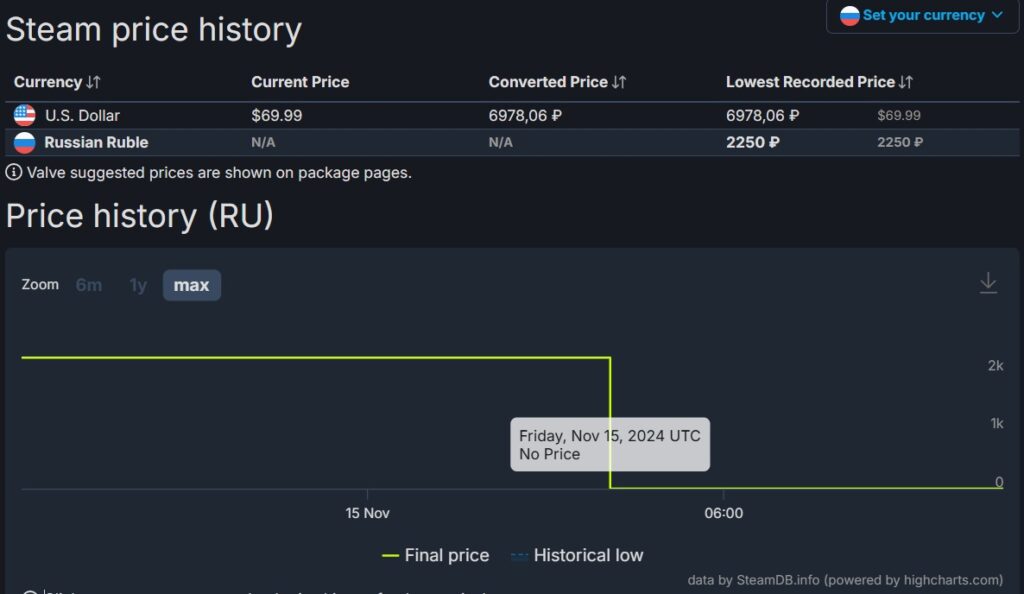
Task: Click the data by SteamDB.info credit
Action: click(x=844, y=580)
